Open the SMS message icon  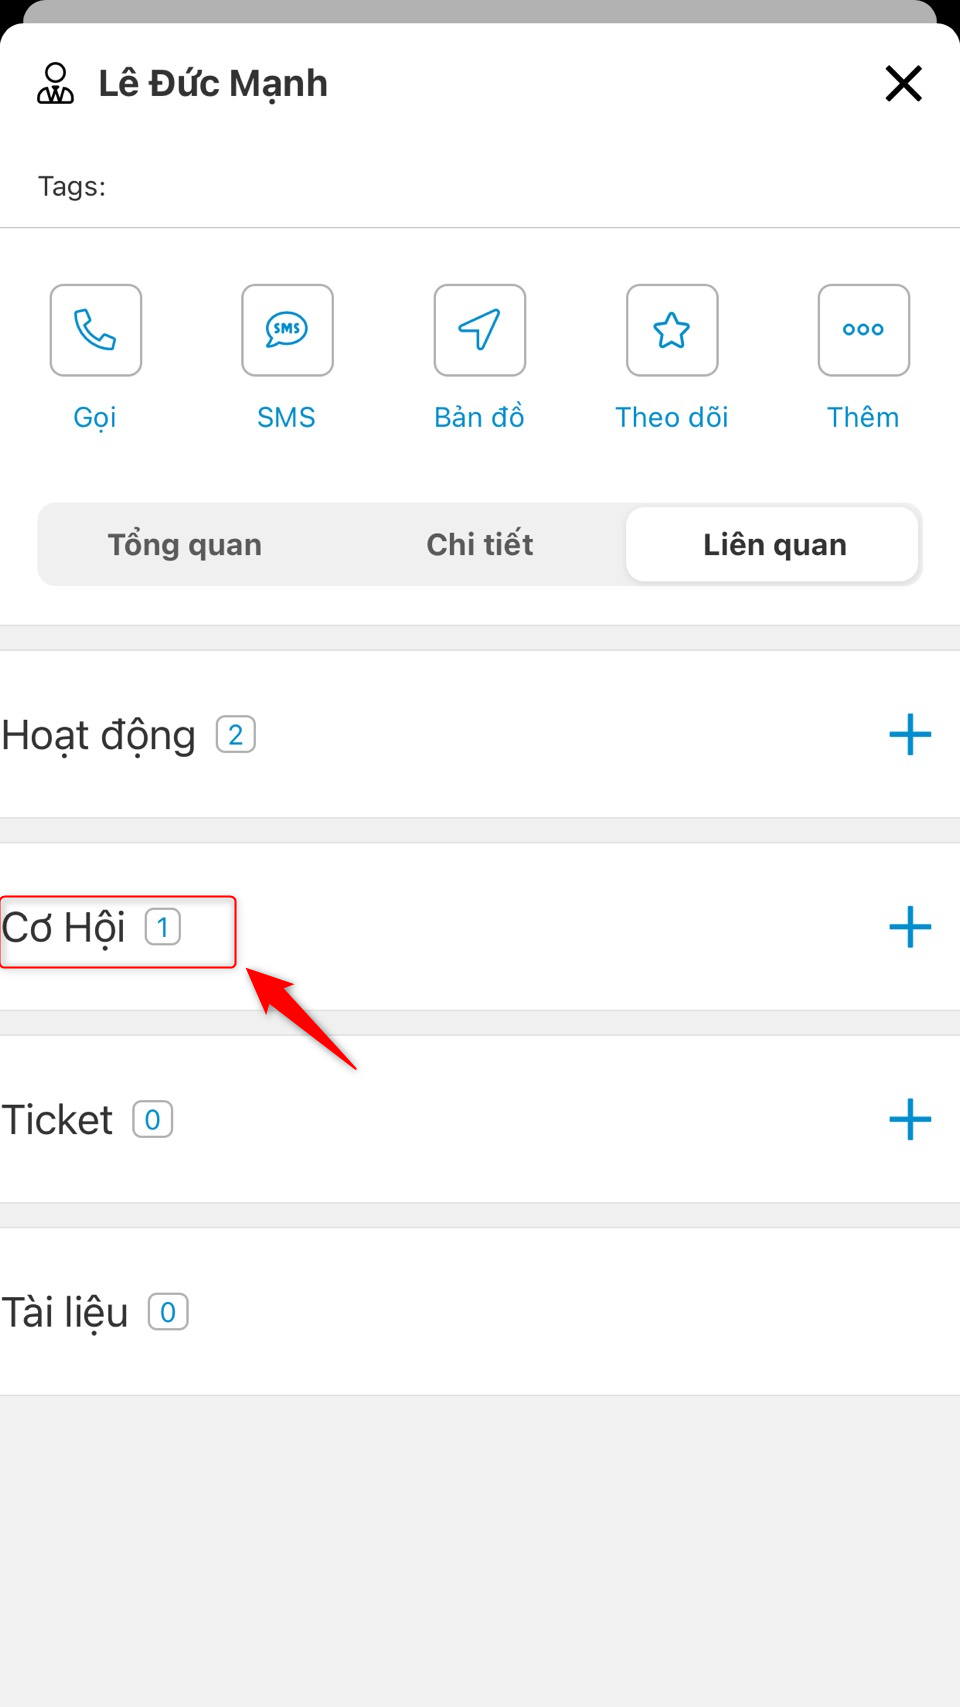click(x=287, y=330)
